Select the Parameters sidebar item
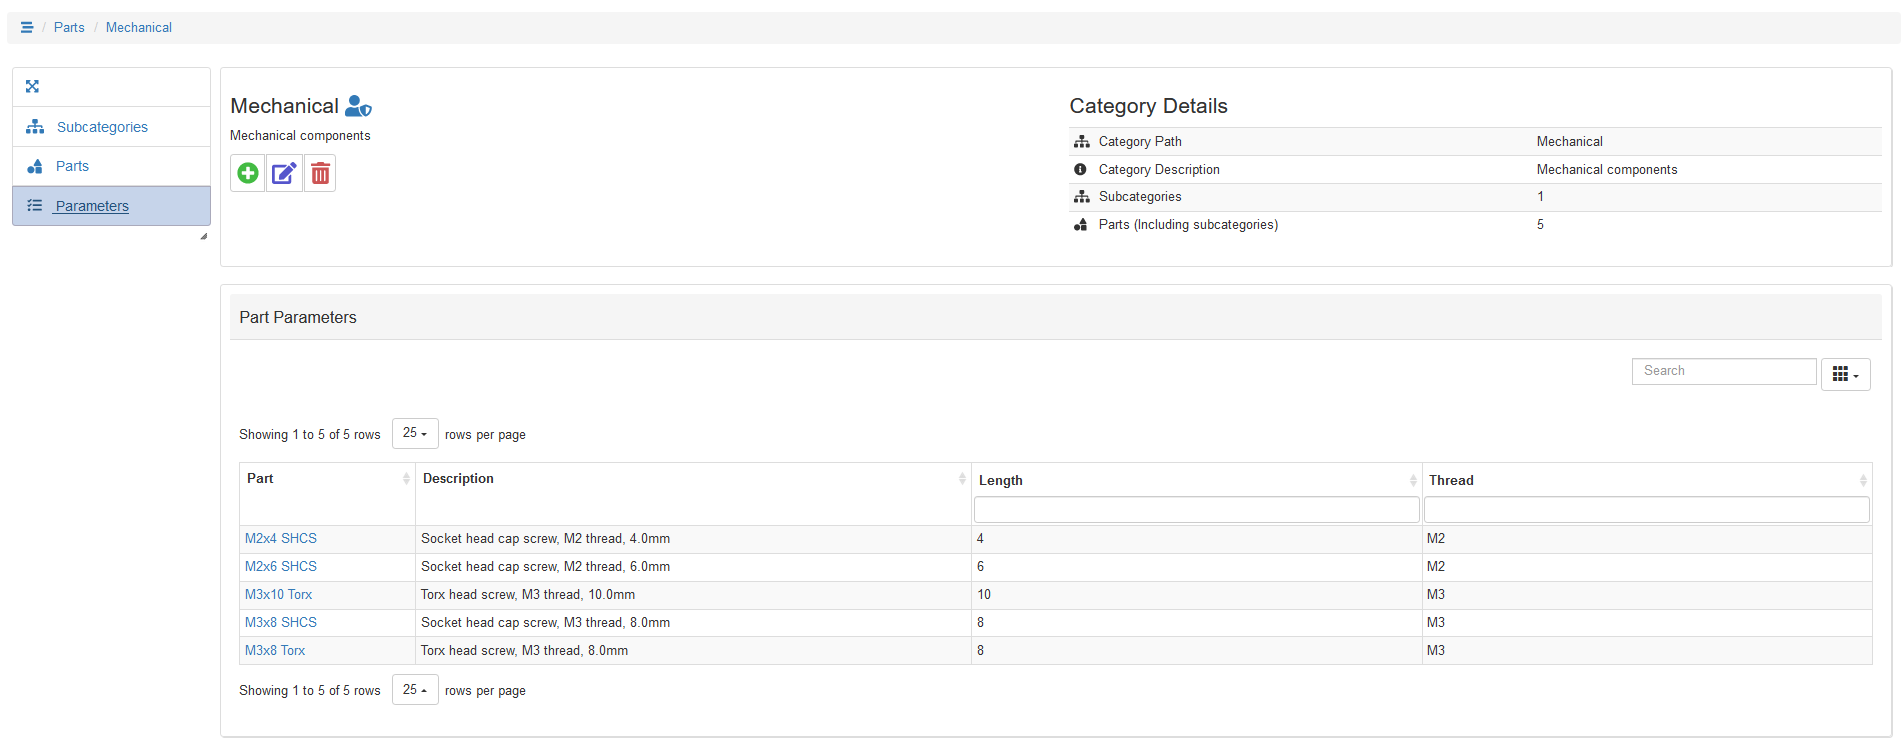This screenshot has height=749, width=1904. coord(92,206)
